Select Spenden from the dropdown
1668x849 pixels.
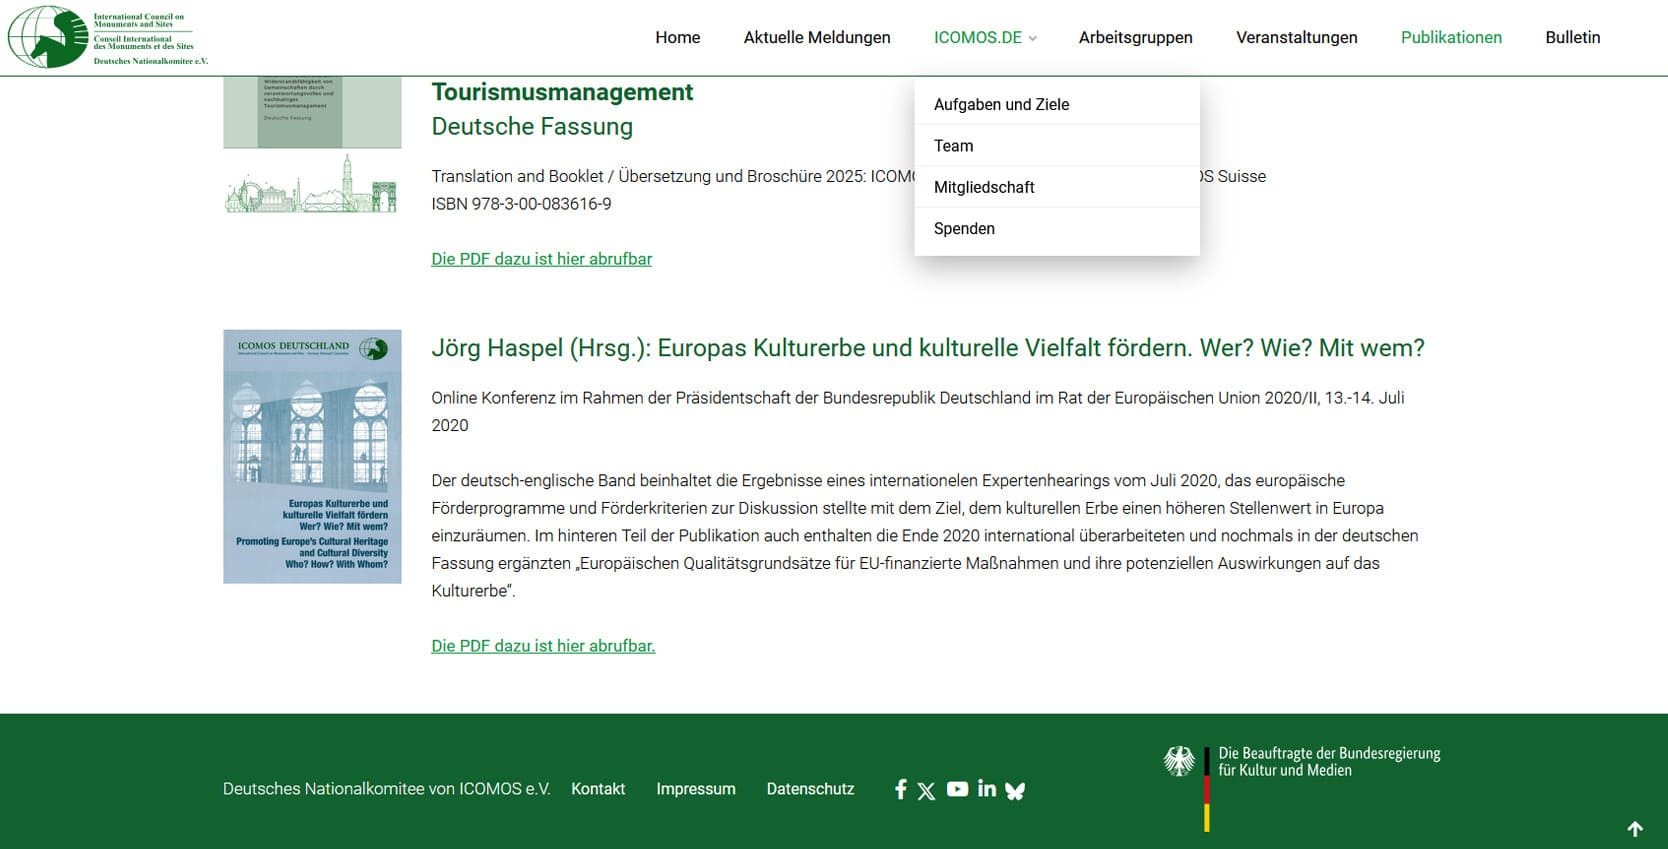point(964,229)
